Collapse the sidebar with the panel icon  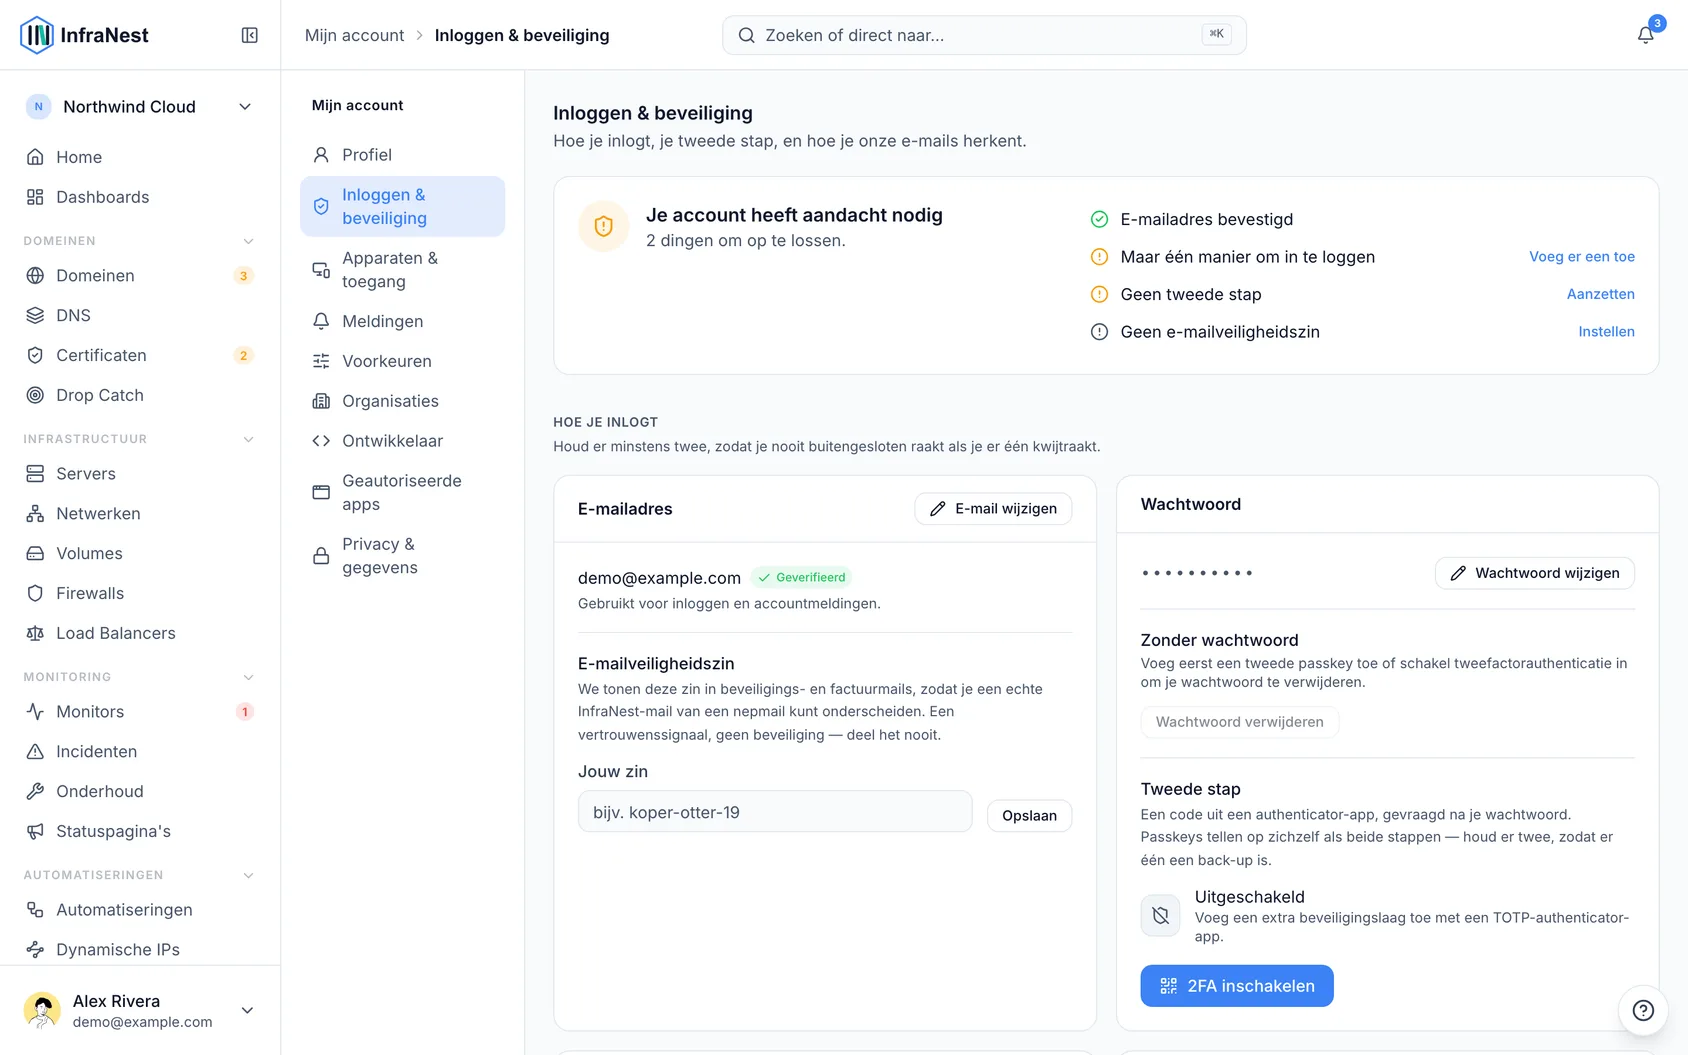point(250,35)
